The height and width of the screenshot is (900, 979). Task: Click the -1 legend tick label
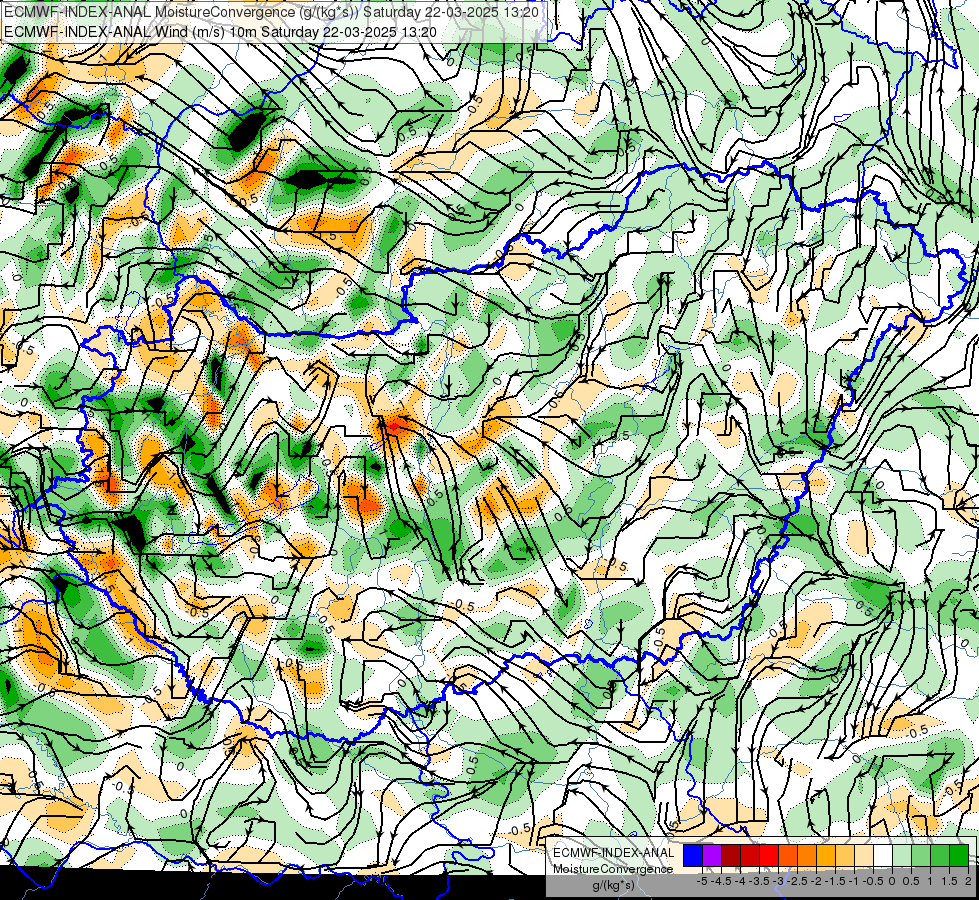click(854, 881)
